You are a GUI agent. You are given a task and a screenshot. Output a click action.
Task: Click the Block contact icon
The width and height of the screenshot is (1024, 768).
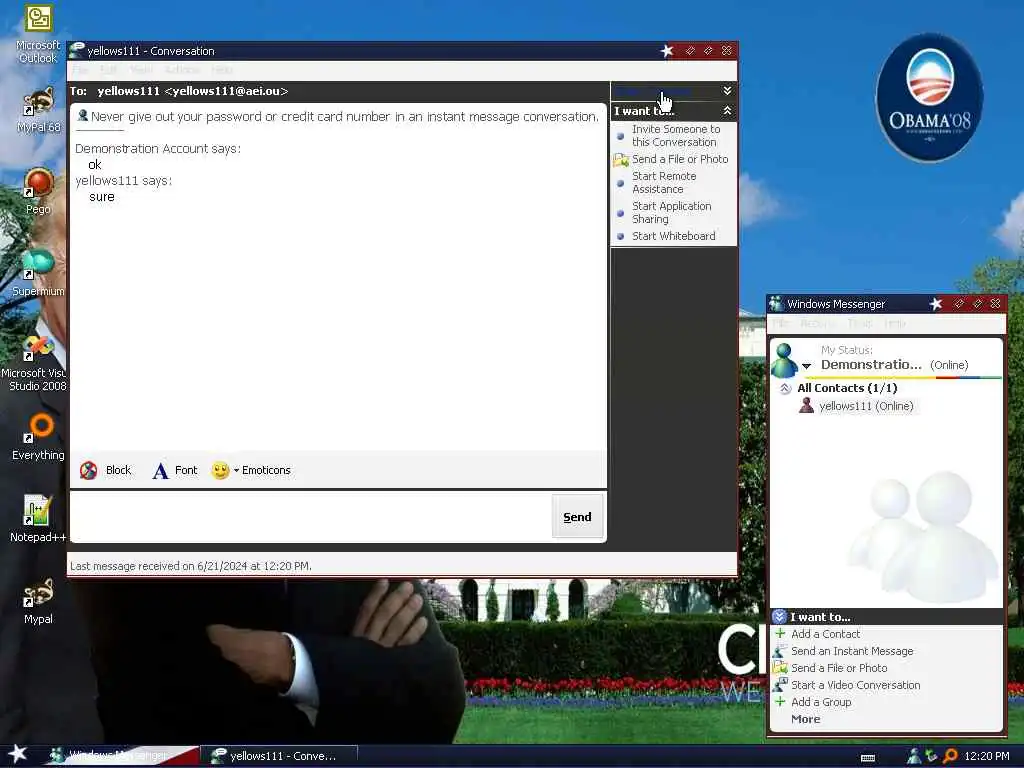coord(89,470)
